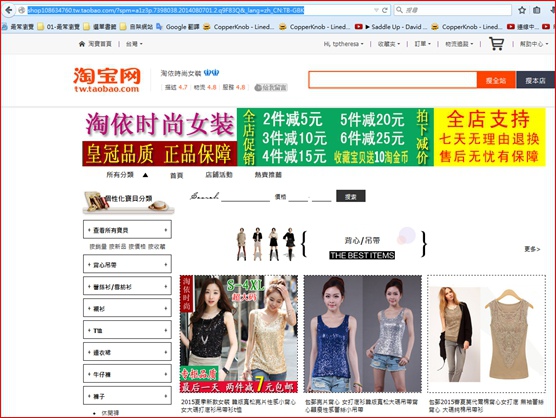Click the Taobao tw.taobao.com logo

tap(107, 80)
